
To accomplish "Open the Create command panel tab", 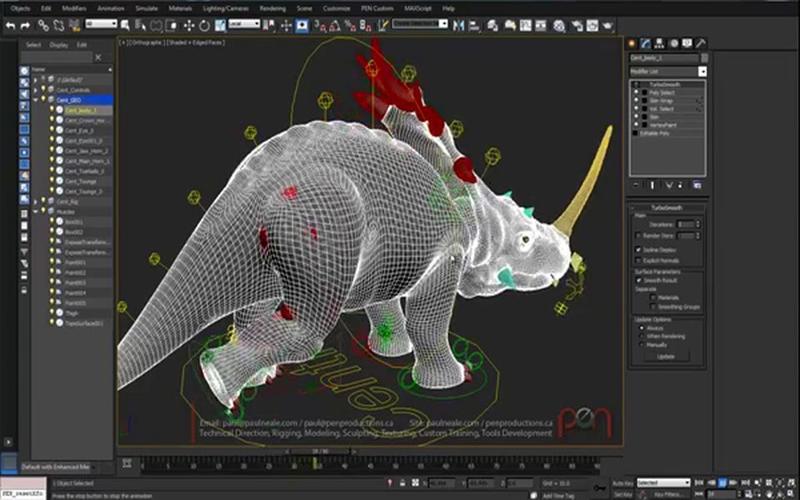I will coord(633,43).
